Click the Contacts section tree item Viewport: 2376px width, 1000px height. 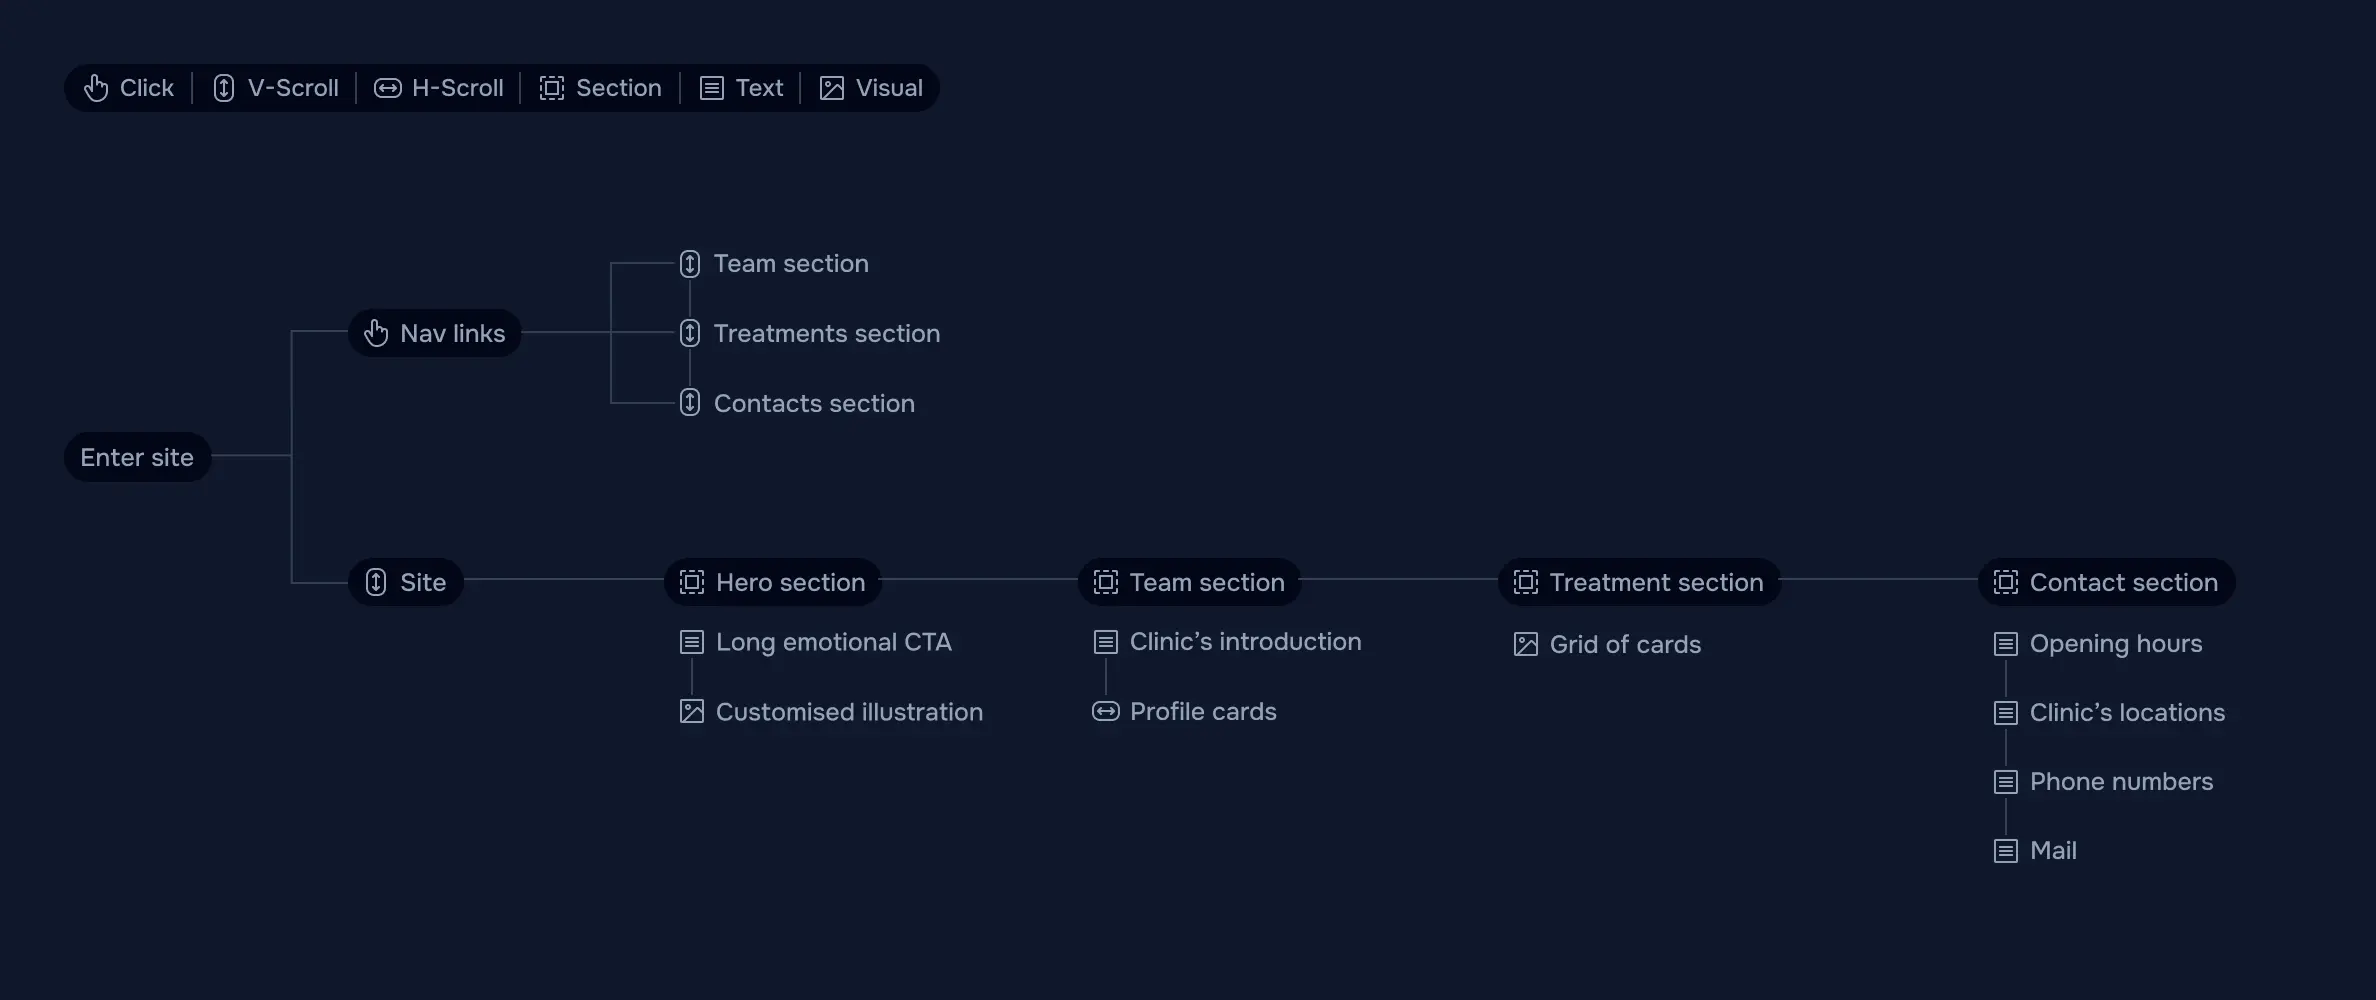pos(813,403)
